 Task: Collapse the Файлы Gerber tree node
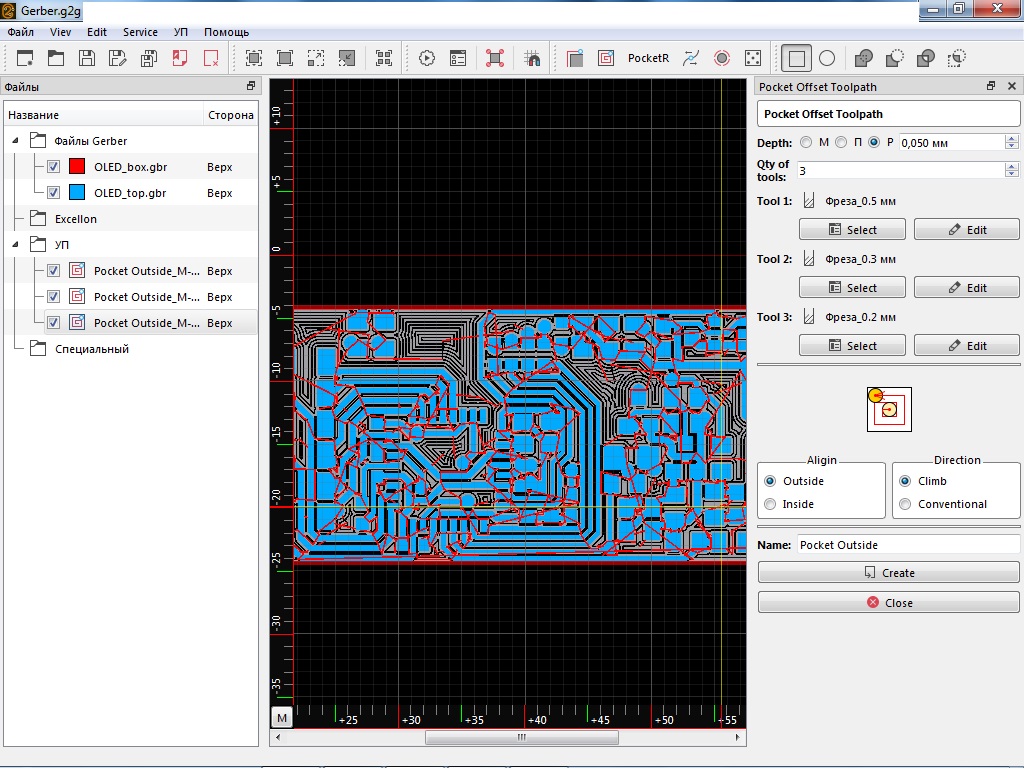pos(16,141)
